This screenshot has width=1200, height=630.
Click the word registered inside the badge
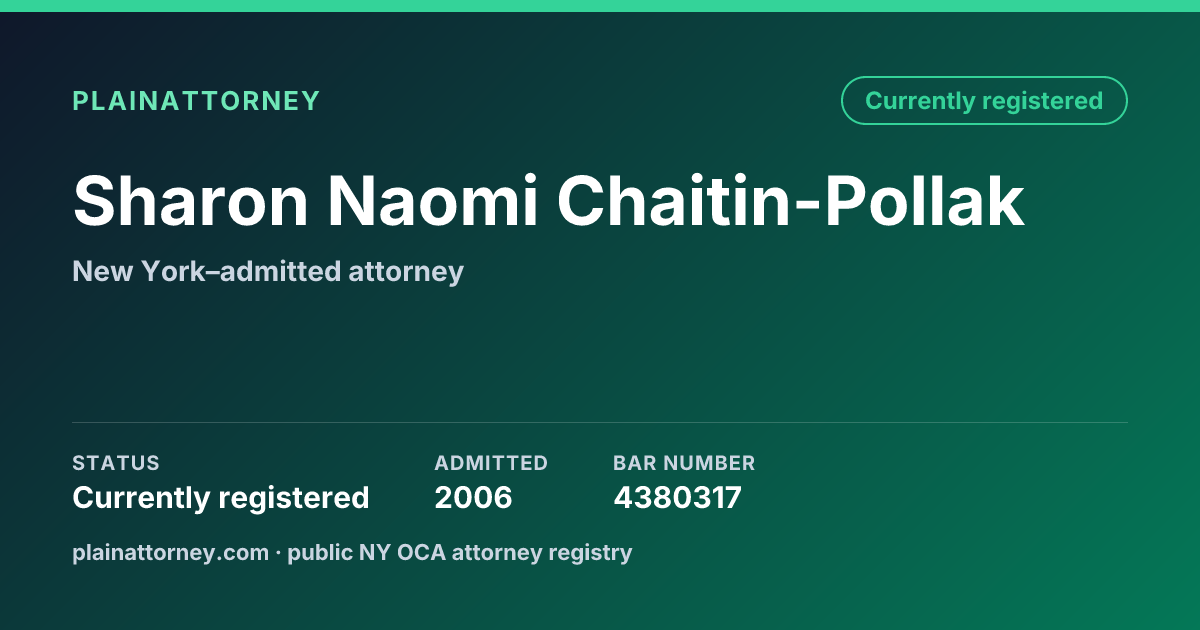pos(1042,102)
